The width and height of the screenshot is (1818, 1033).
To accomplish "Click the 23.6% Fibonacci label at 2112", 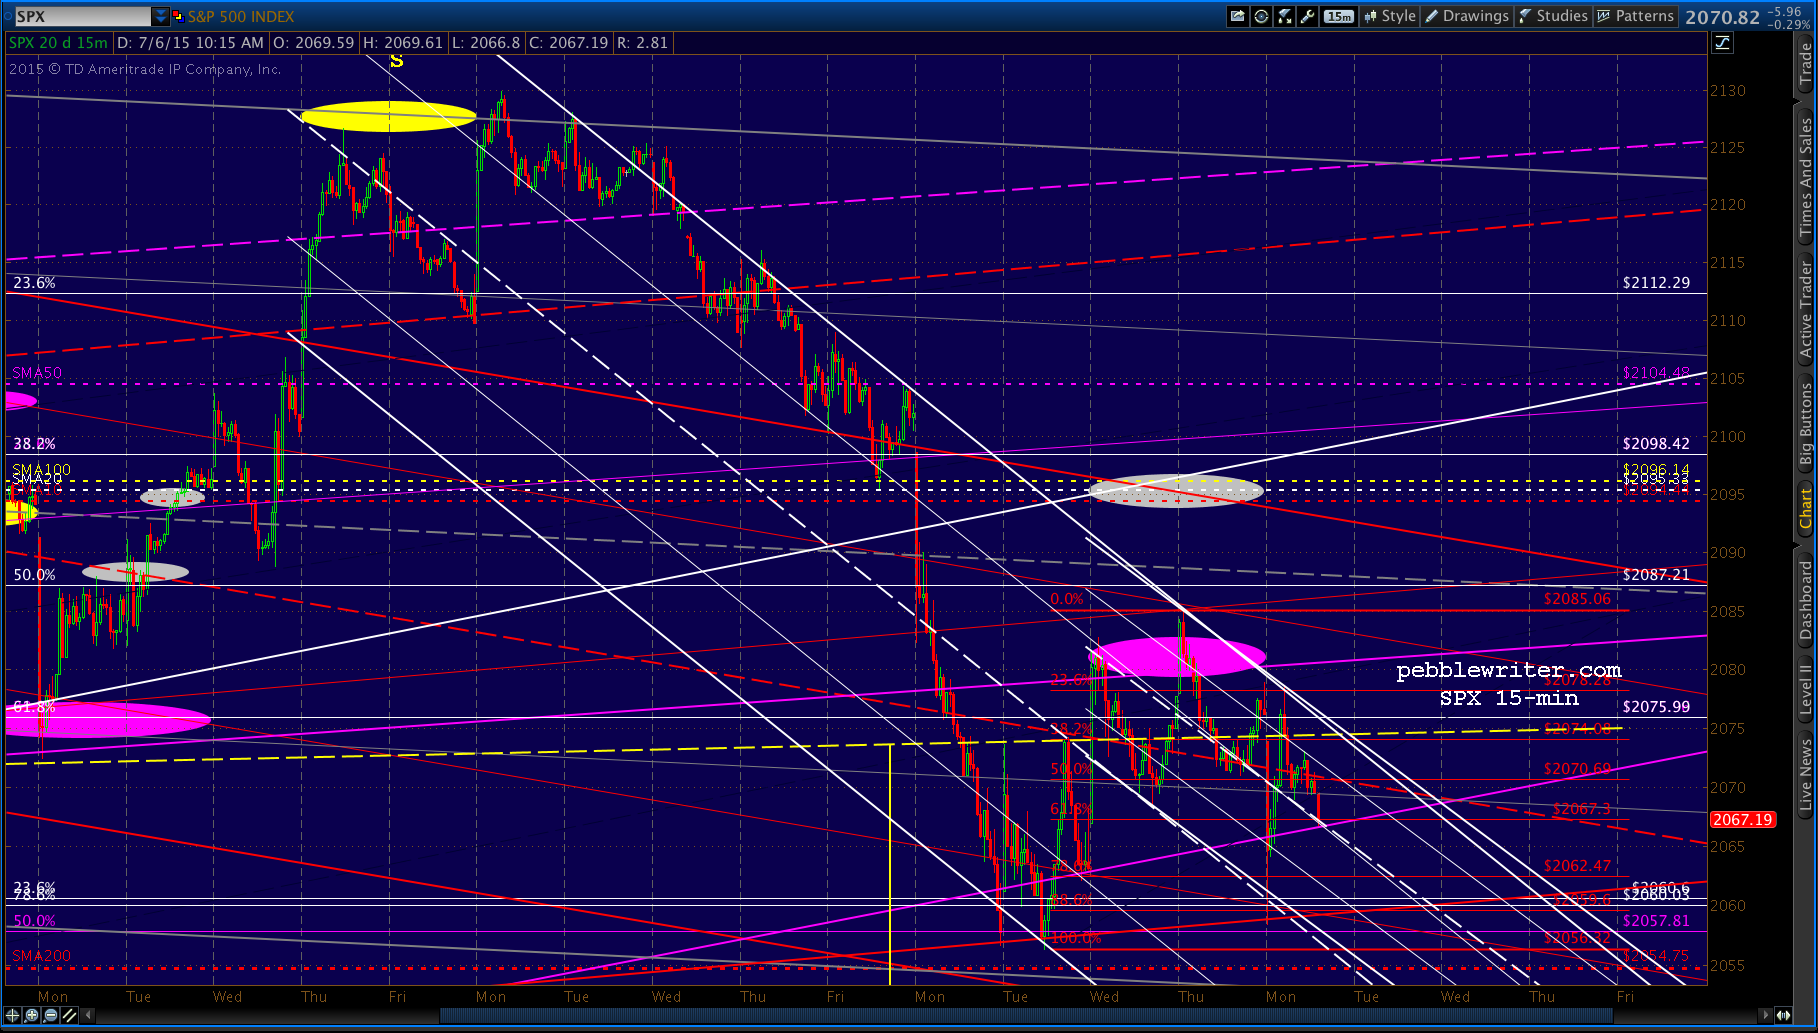I will tap(34, 283).
